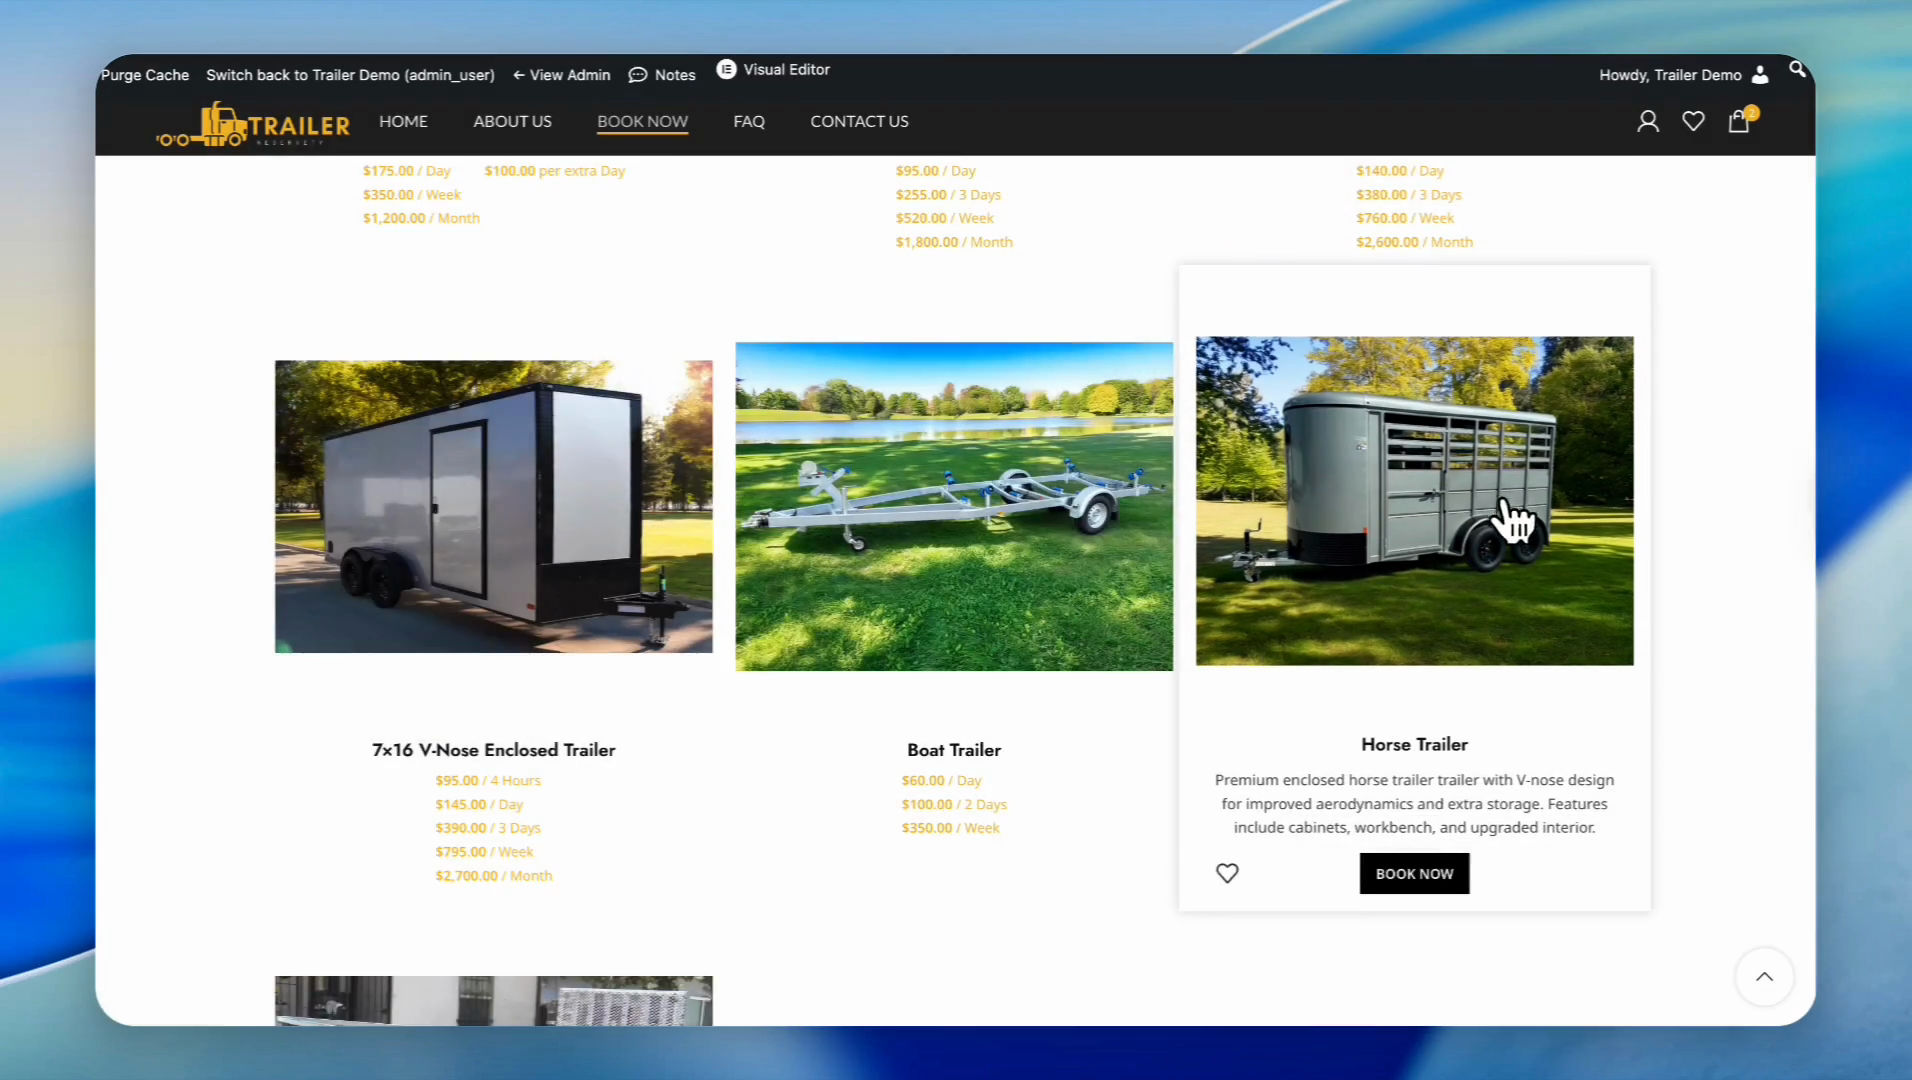Click the Howdy, Trailer Demo profile menu
The image size is (1912, 1080).
1682,75
